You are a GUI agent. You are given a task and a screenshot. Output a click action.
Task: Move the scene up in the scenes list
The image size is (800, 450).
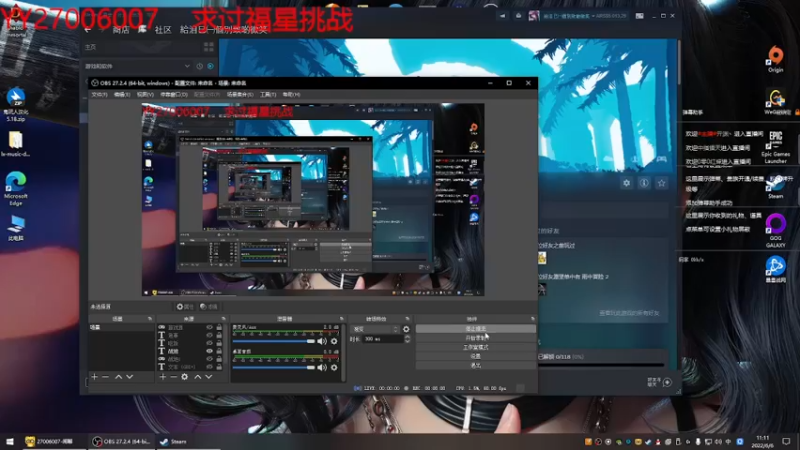(118, 377)
